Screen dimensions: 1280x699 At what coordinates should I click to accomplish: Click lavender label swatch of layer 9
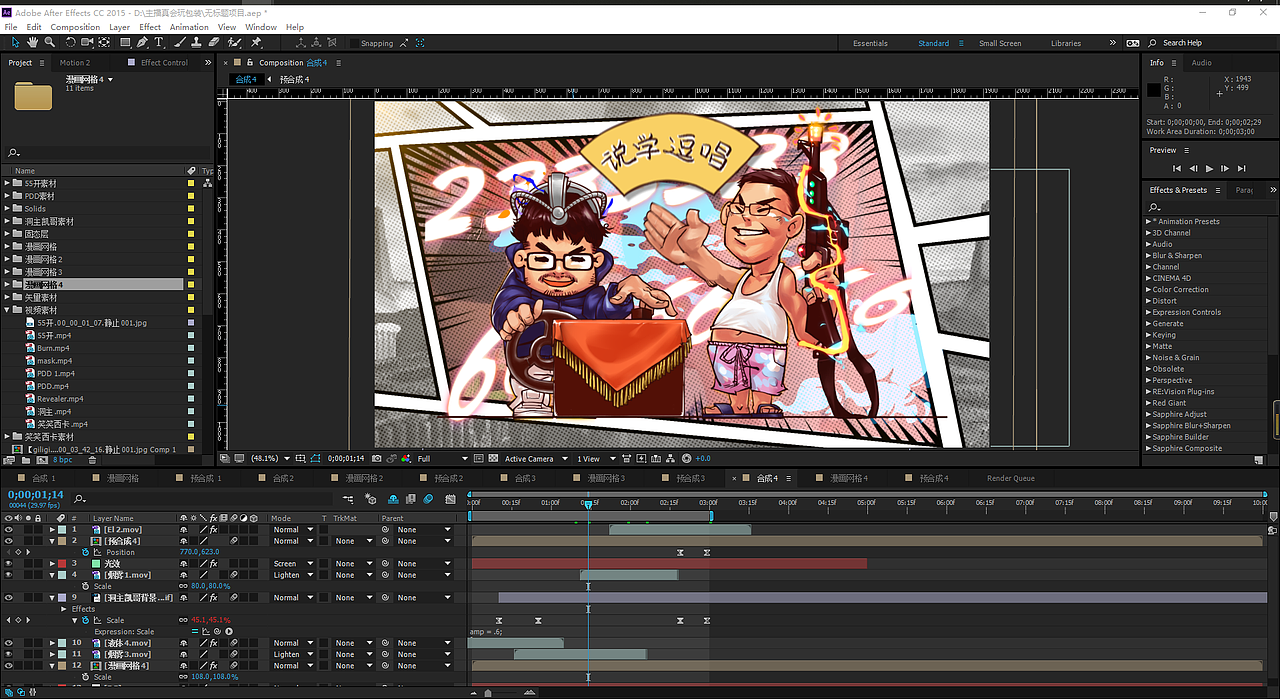[x=62, y=598]
